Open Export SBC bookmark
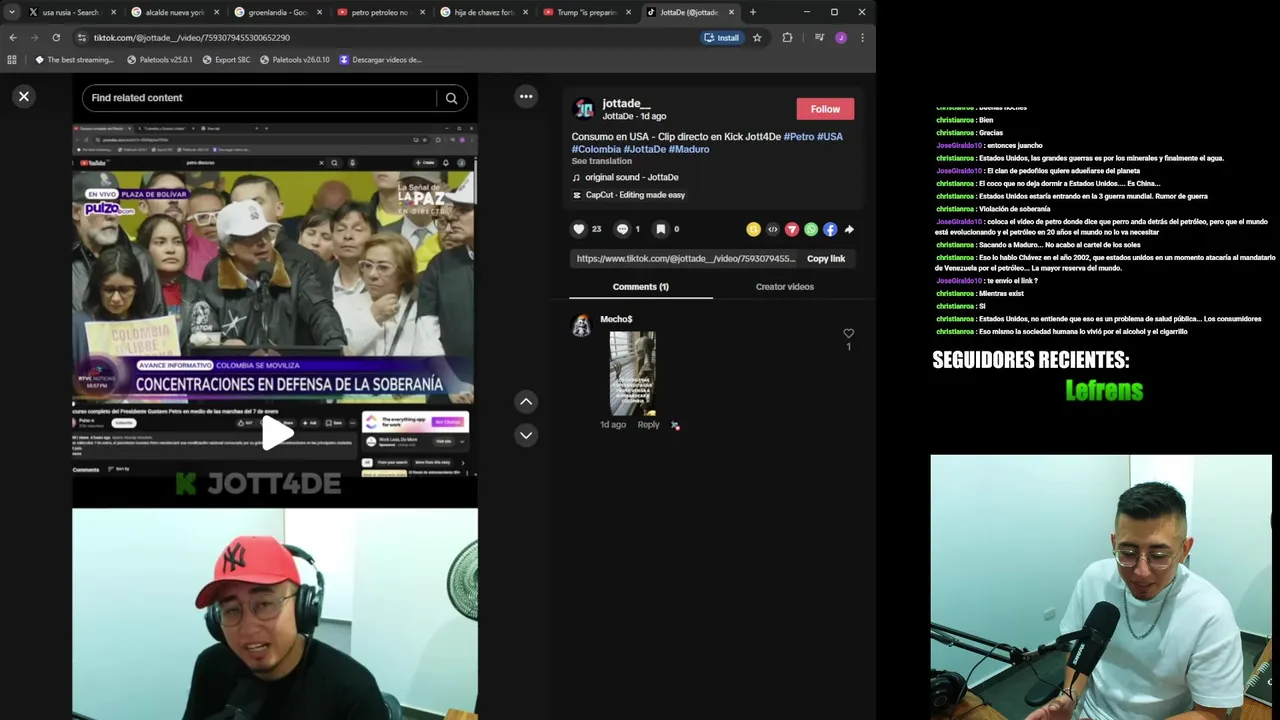The width and height of the screenshot is (1280, 720). click(226, 60)
